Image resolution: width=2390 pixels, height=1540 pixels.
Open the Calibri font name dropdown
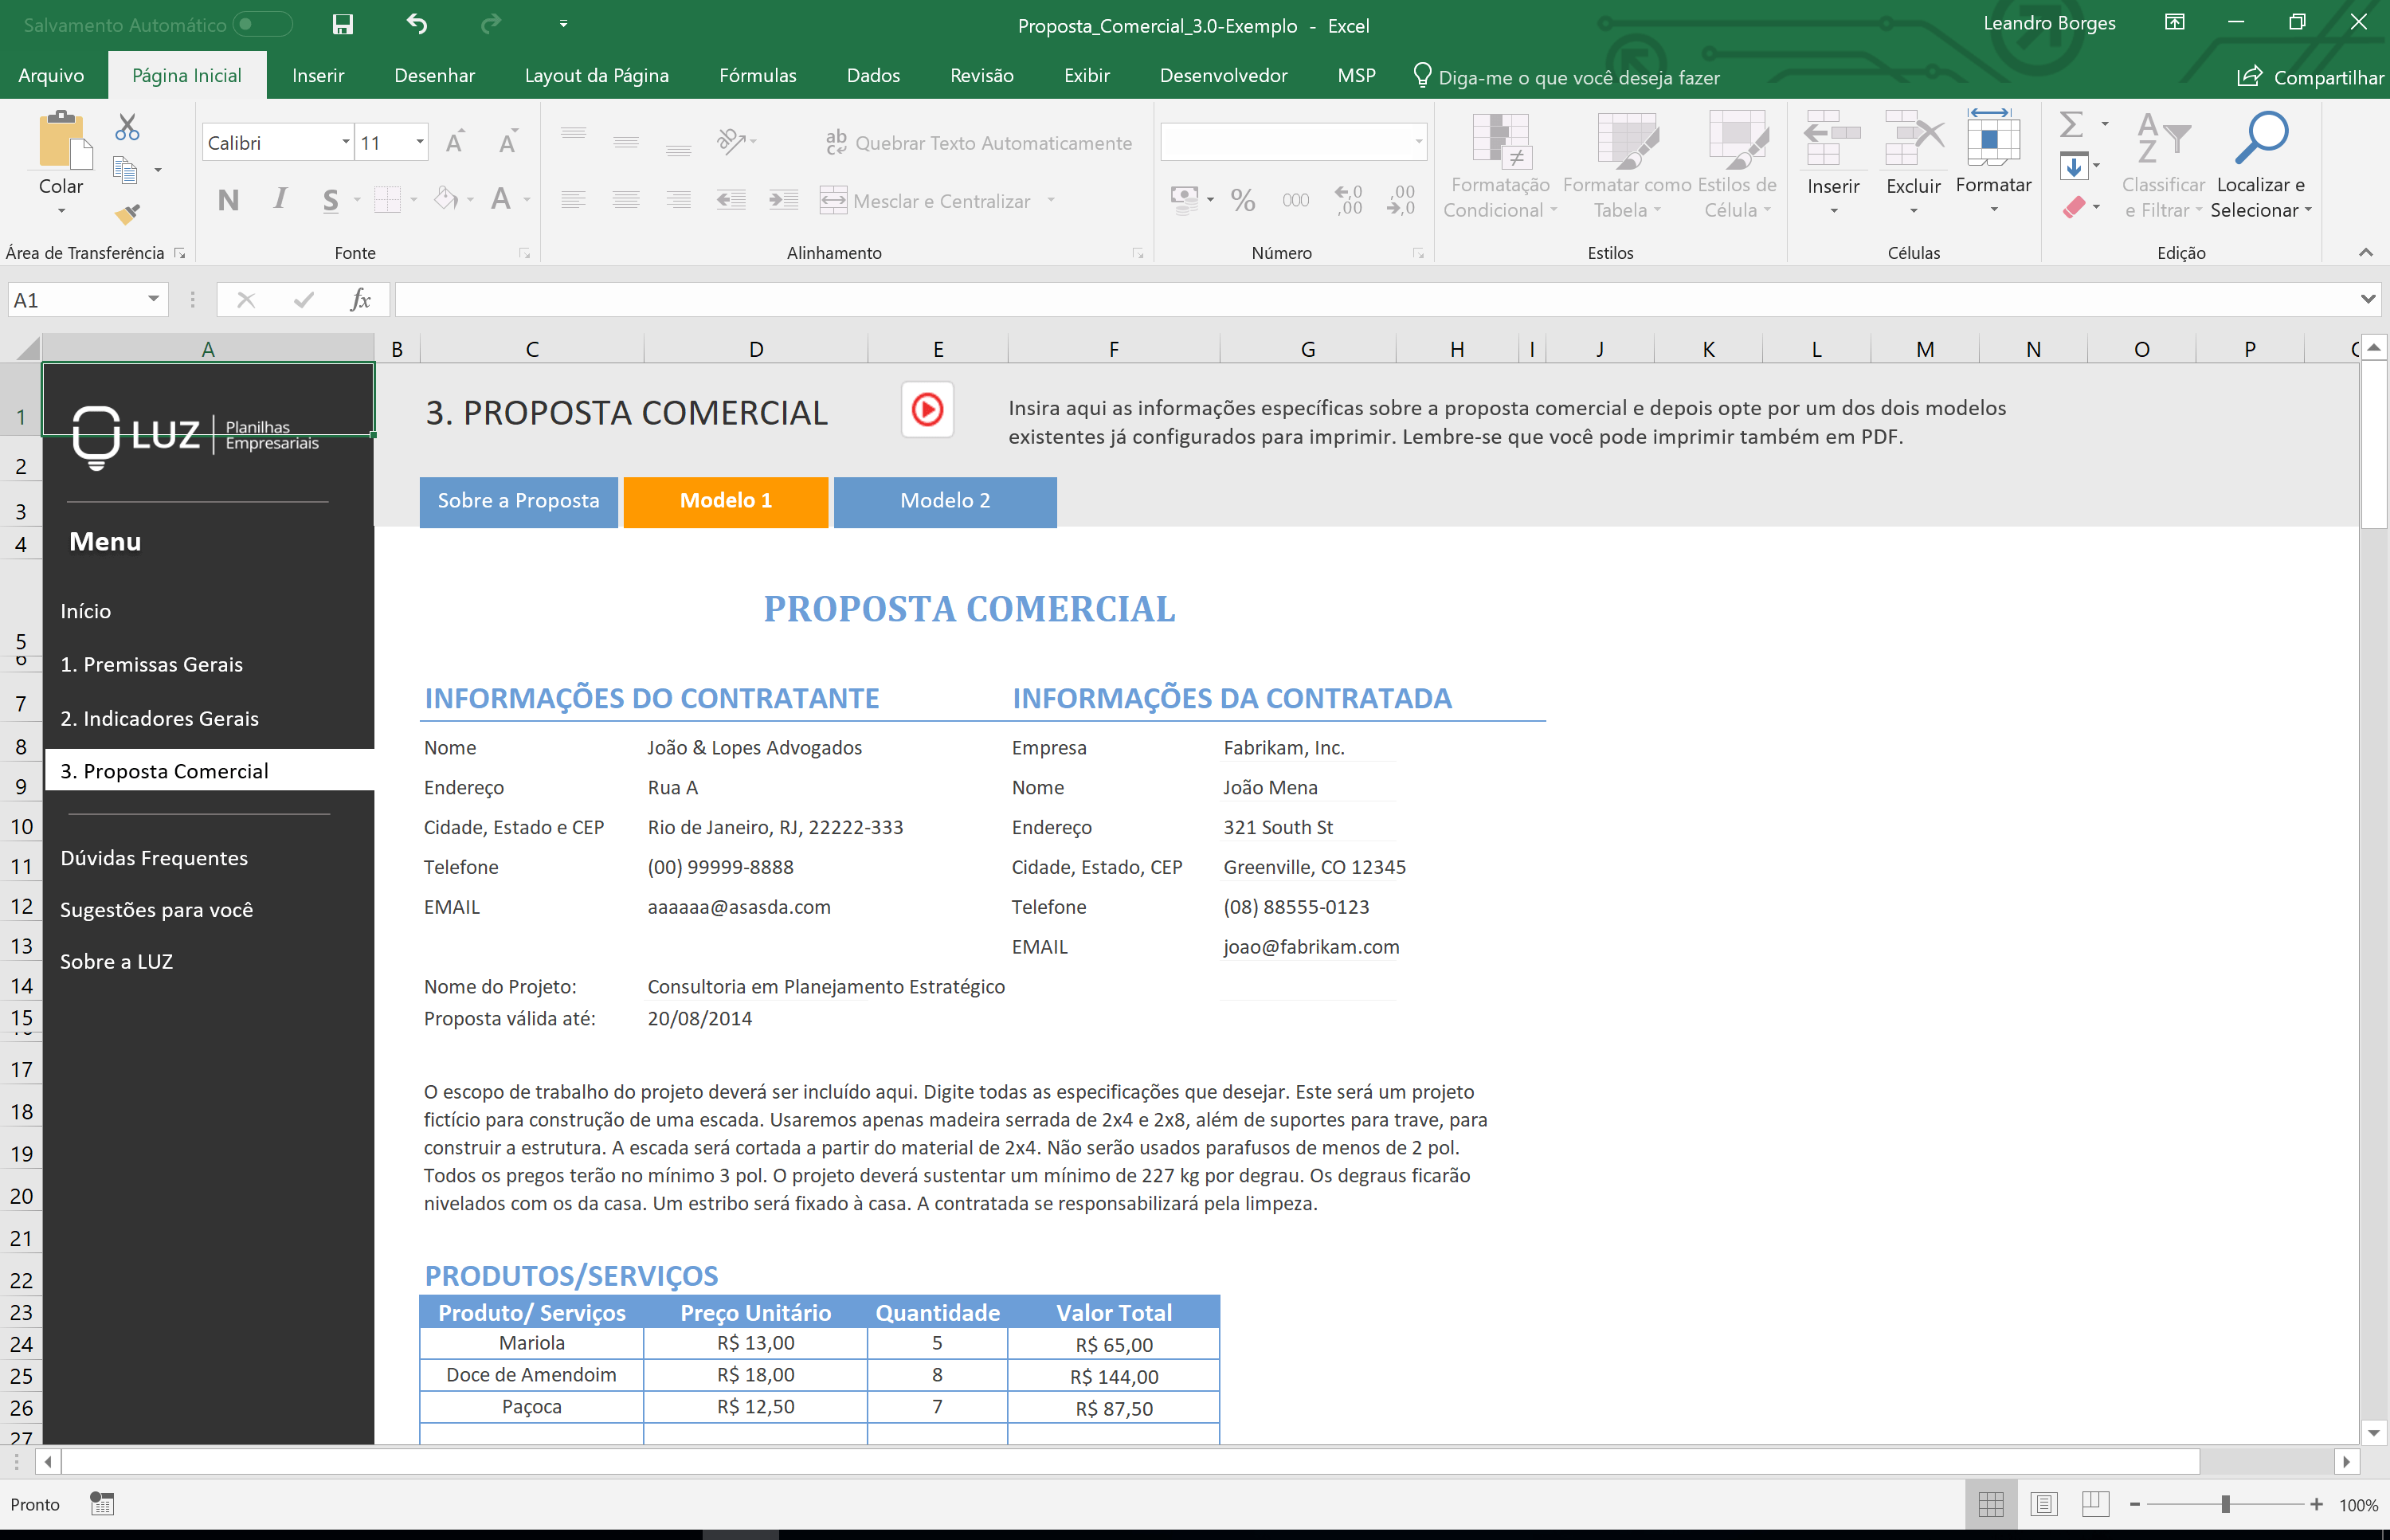pyautogui.click(x=345, y=142)
